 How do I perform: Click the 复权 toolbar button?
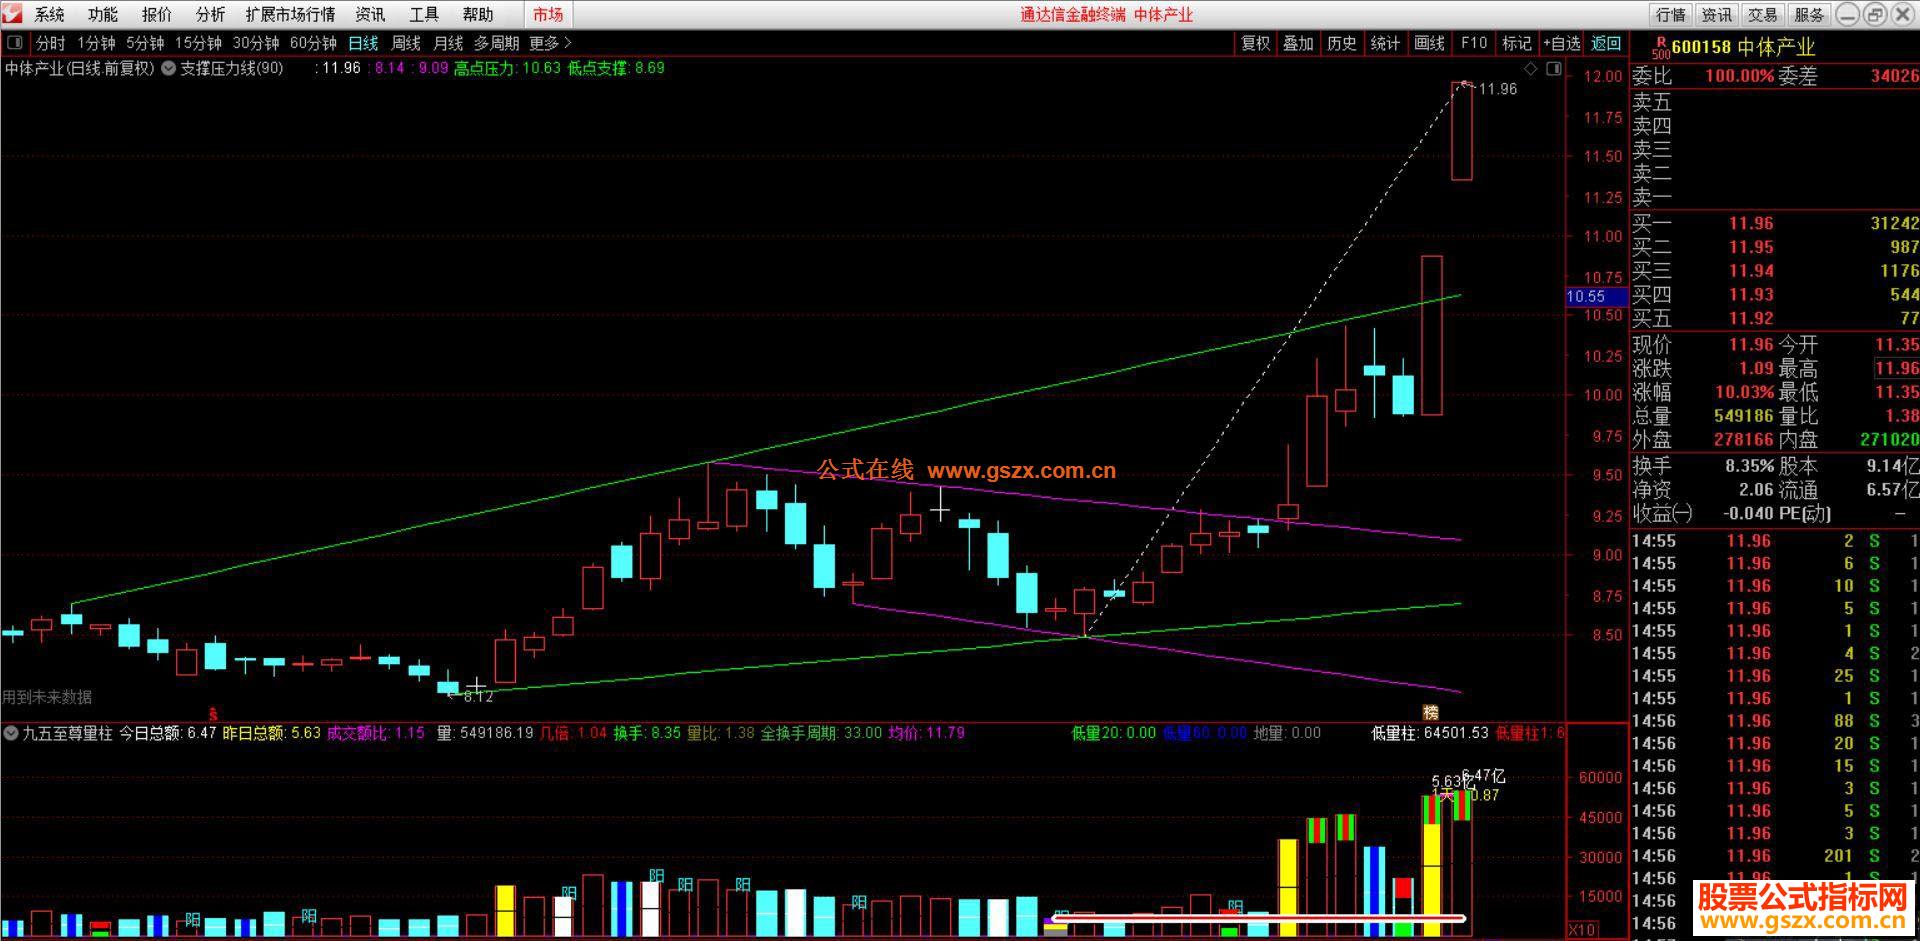pyautogui.click(x=1255, y=43)
